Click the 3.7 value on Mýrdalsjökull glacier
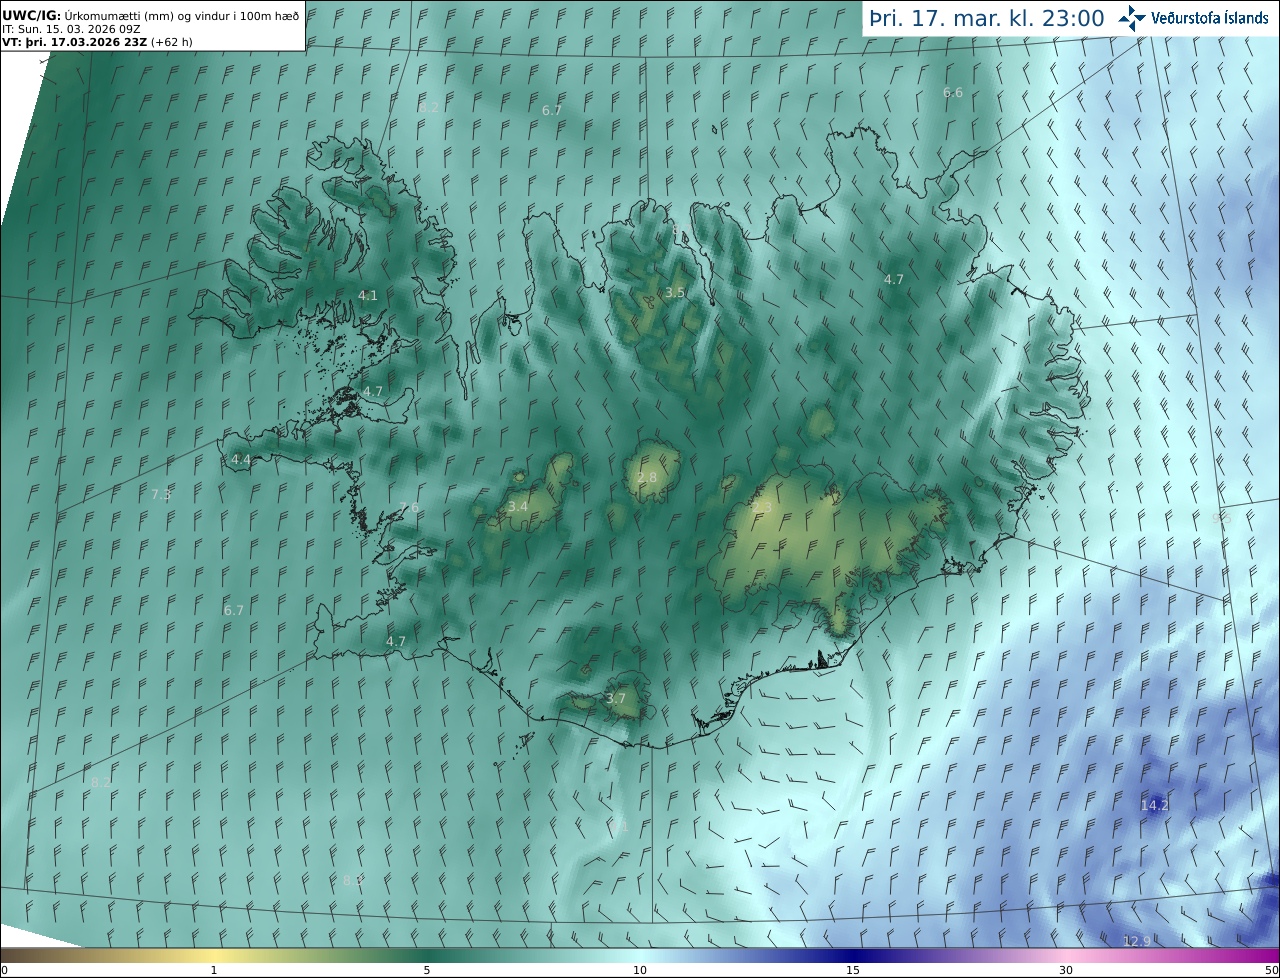1280x978 pixels. pos(616,699)
